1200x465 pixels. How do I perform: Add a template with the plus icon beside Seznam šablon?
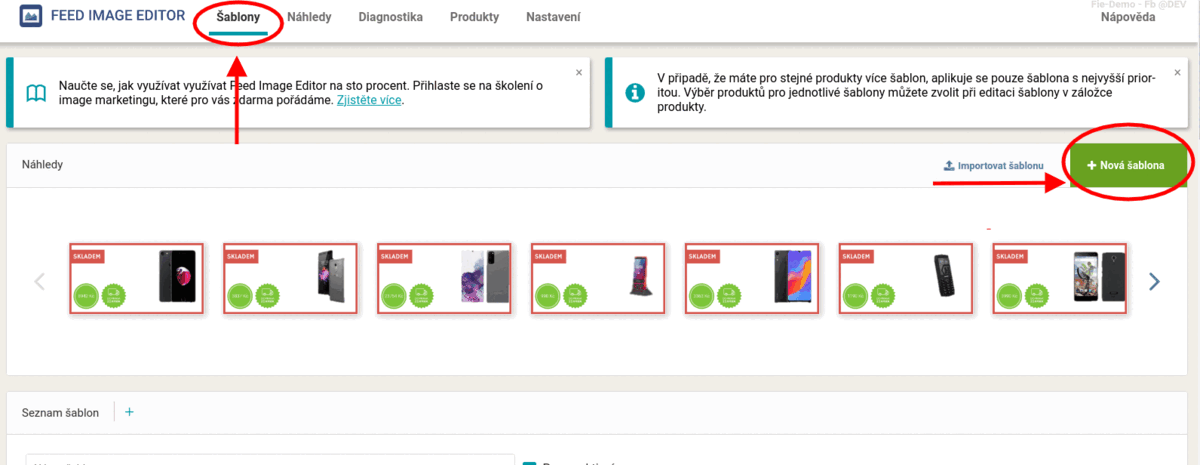click(129, 412)
